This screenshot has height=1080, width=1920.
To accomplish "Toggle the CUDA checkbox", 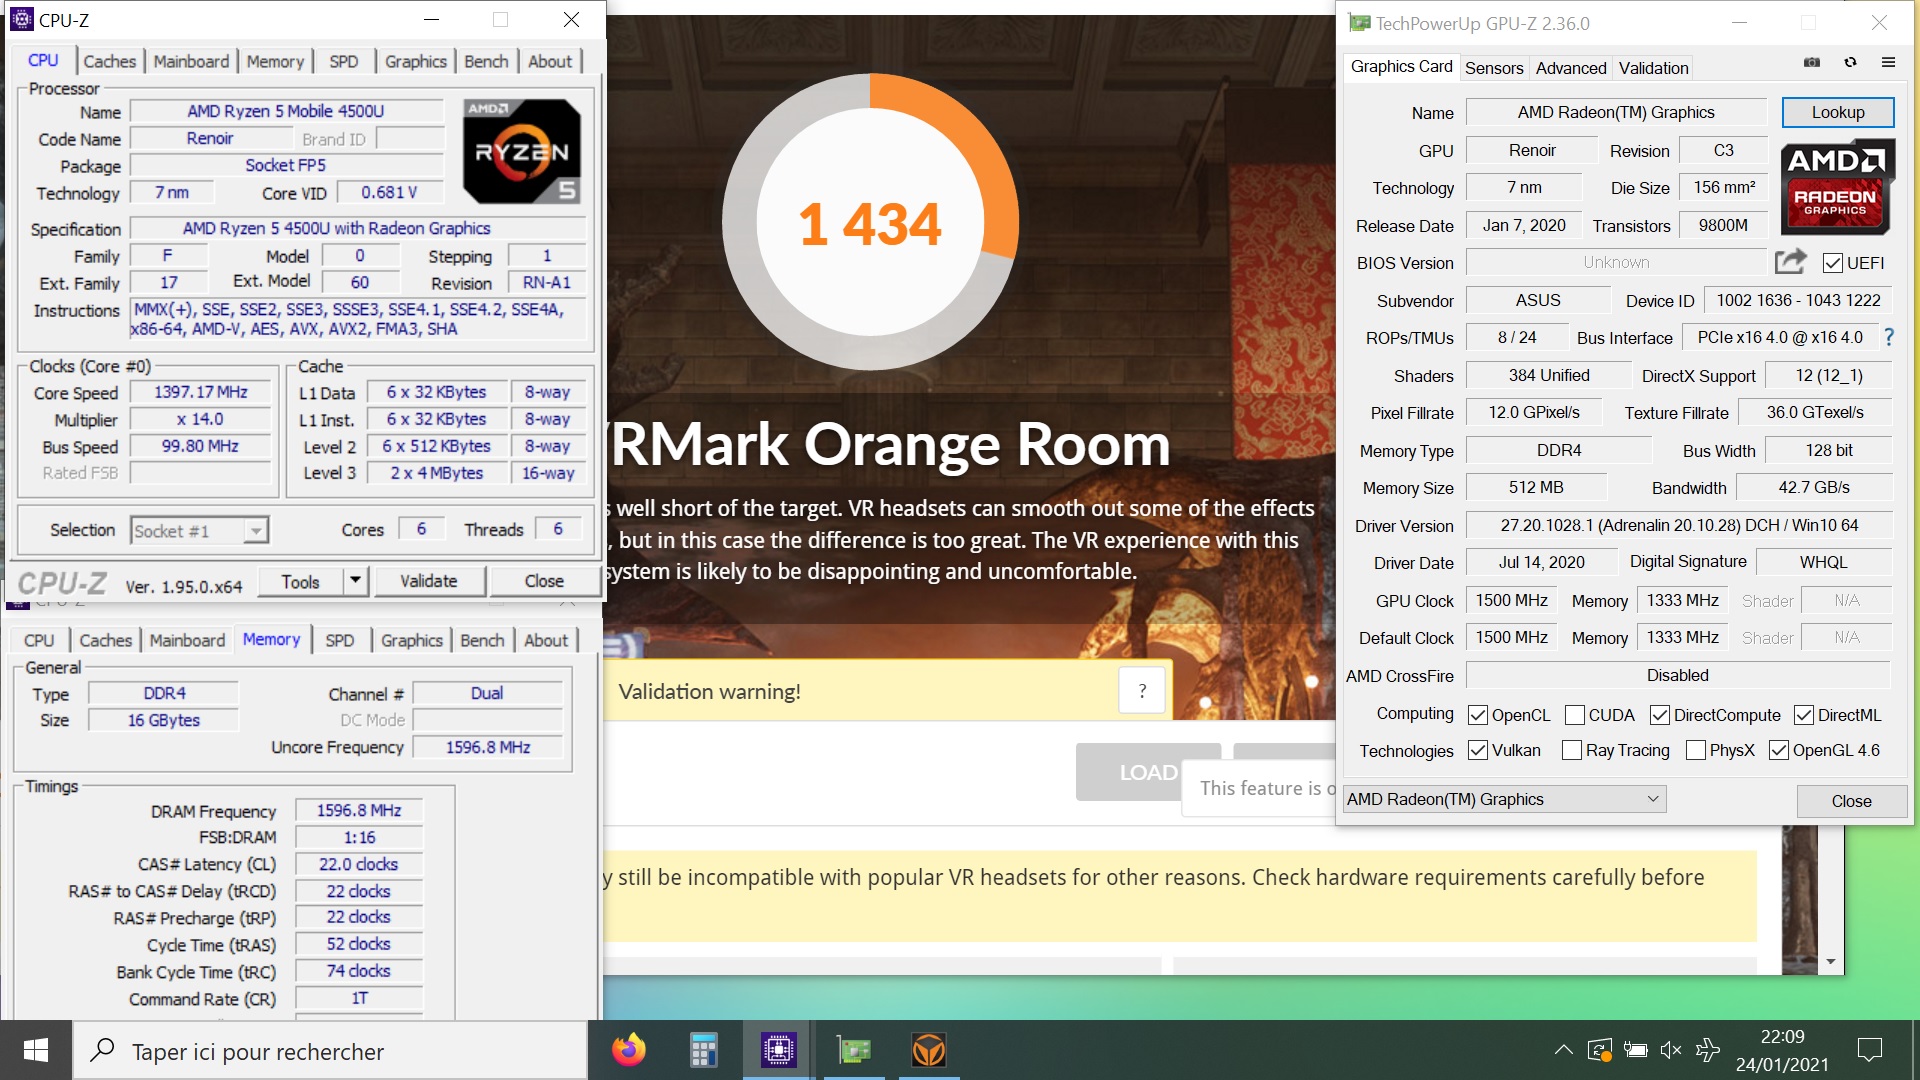I will coord(1574,715).
